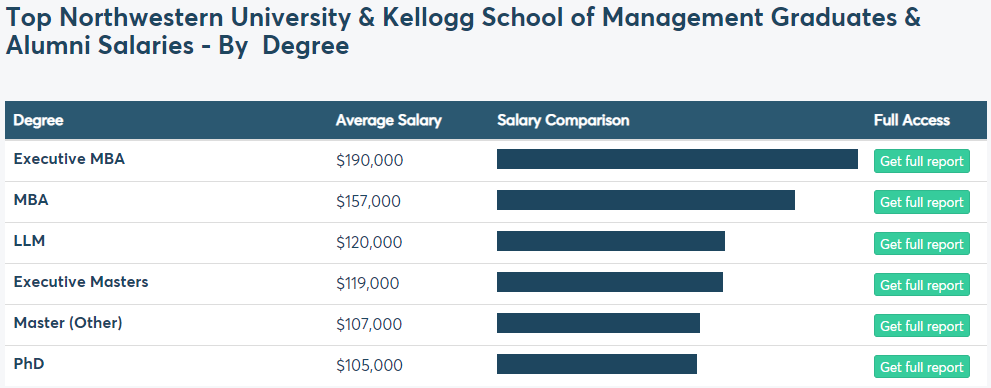991x388 pixels.
Task: Get full report for Executive Masters
Action: tap(921, 285)
